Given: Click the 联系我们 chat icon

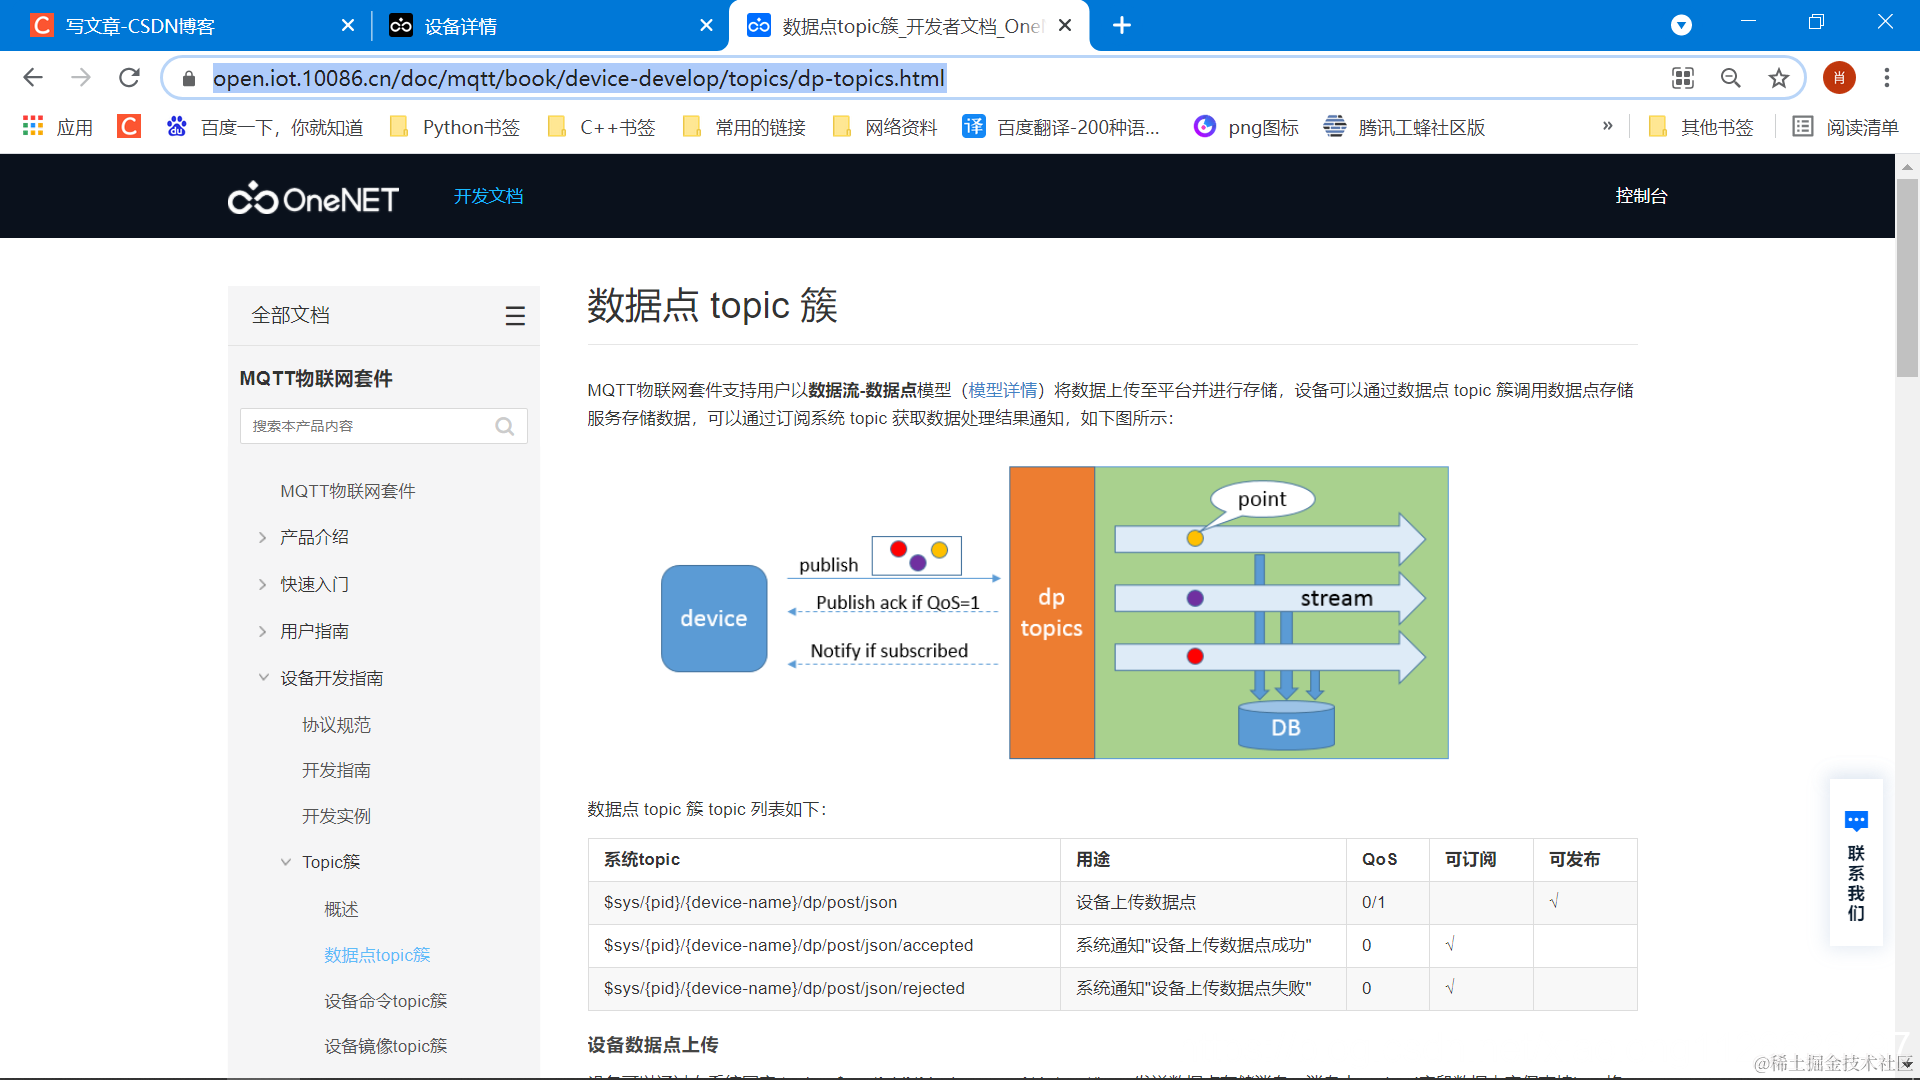Looking at the screenshot, I should (1856, 822).
